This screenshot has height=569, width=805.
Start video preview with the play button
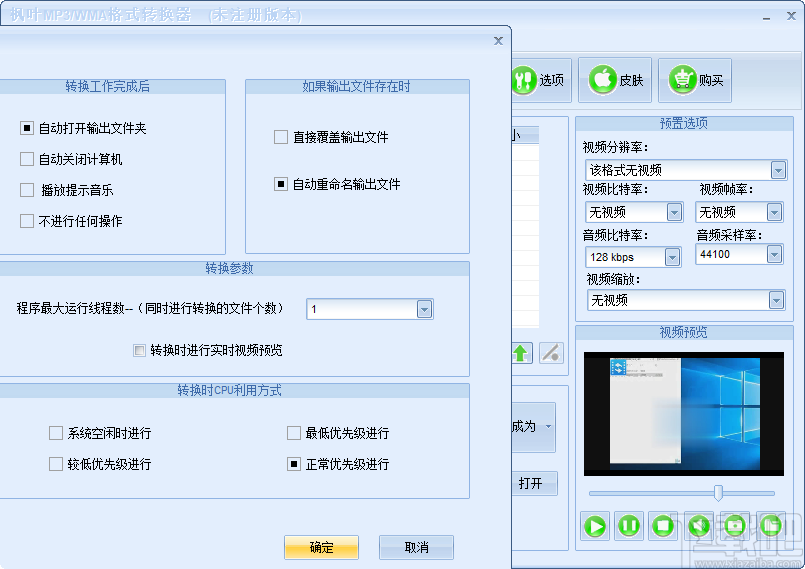tap(595, 526)
